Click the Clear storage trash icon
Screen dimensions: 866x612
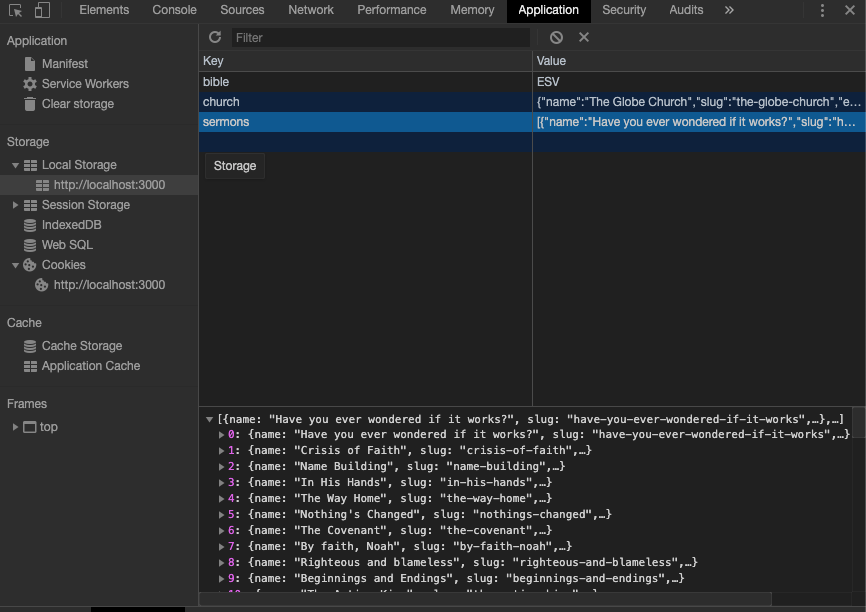coord(30,104)
